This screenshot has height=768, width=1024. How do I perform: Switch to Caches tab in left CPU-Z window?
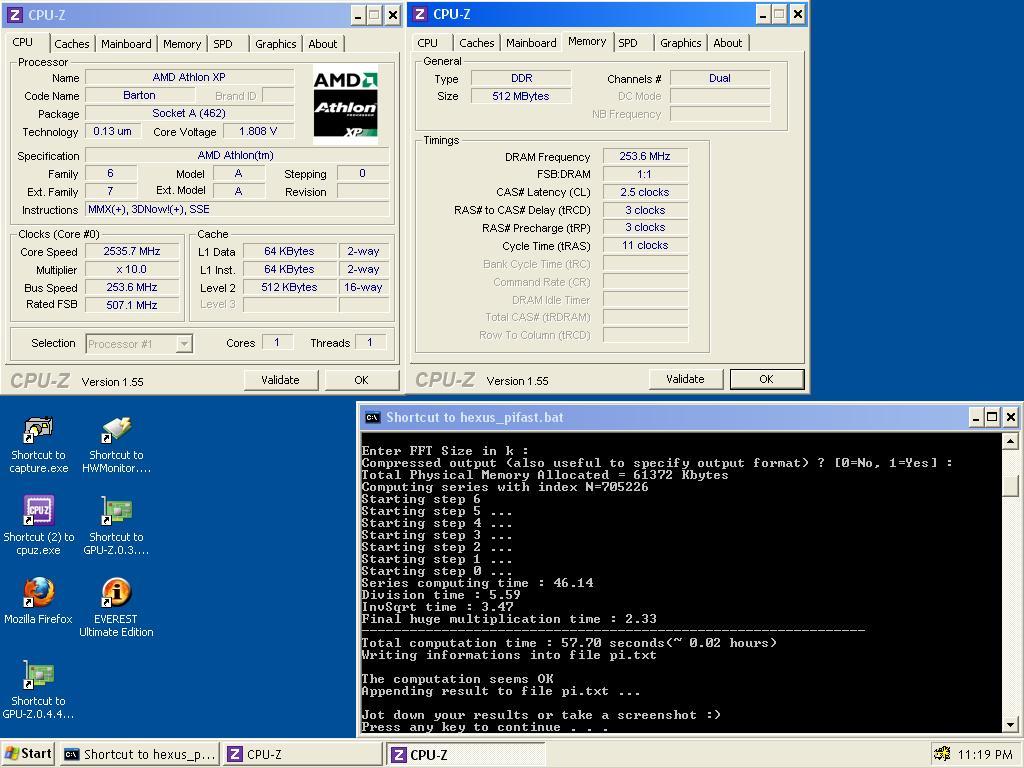pyautogui.click(x=72, y=44)
